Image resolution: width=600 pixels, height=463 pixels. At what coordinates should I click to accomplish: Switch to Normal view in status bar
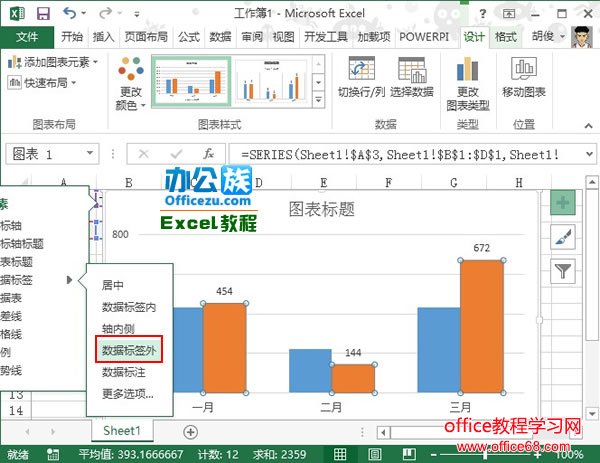[340, 454]
